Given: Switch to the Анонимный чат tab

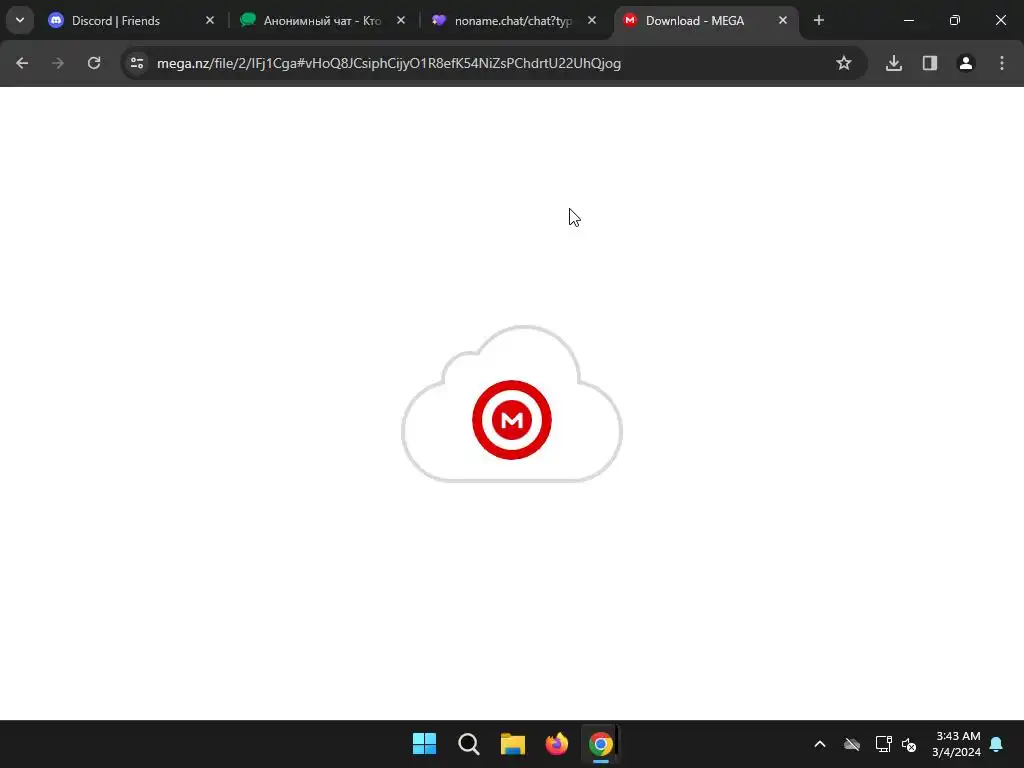Looking at the screenshot, I should click(323, 20).
